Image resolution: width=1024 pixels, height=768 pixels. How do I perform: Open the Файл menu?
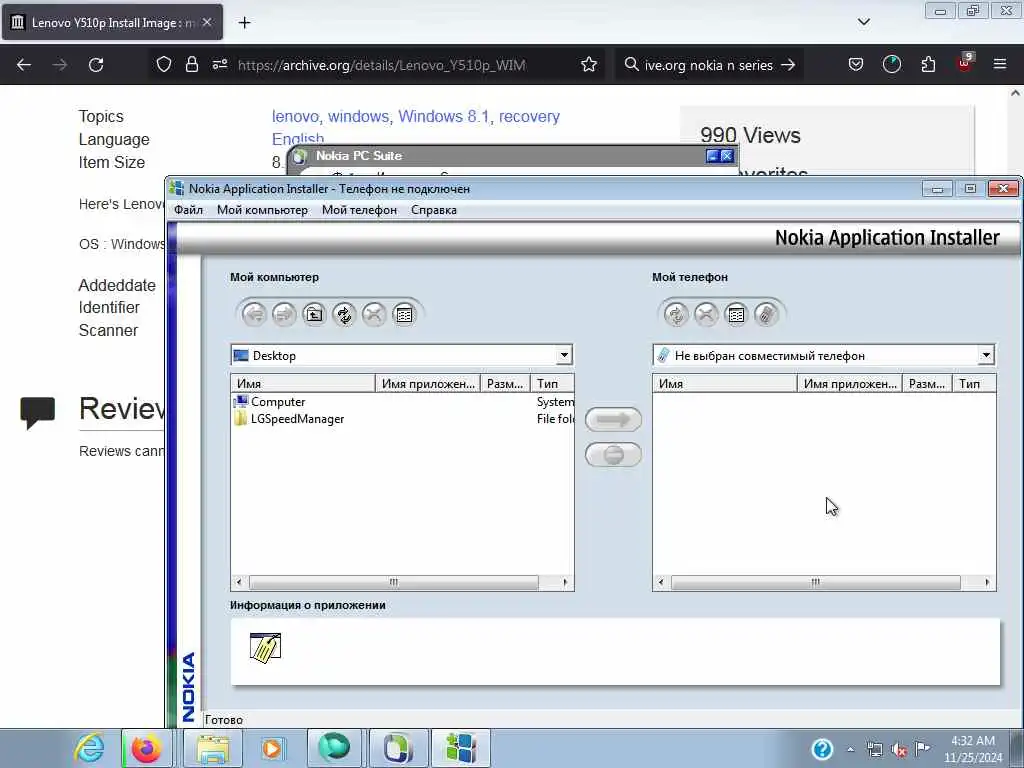click(188, 210)
